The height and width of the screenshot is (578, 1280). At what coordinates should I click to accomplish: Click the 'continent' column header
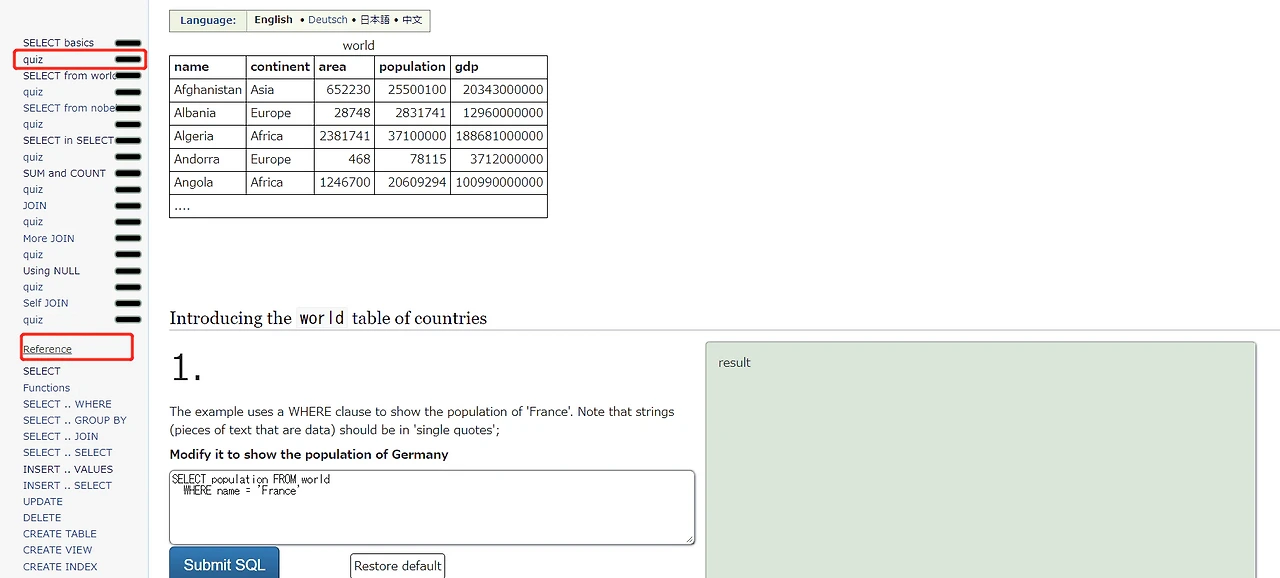pos(280,67)
